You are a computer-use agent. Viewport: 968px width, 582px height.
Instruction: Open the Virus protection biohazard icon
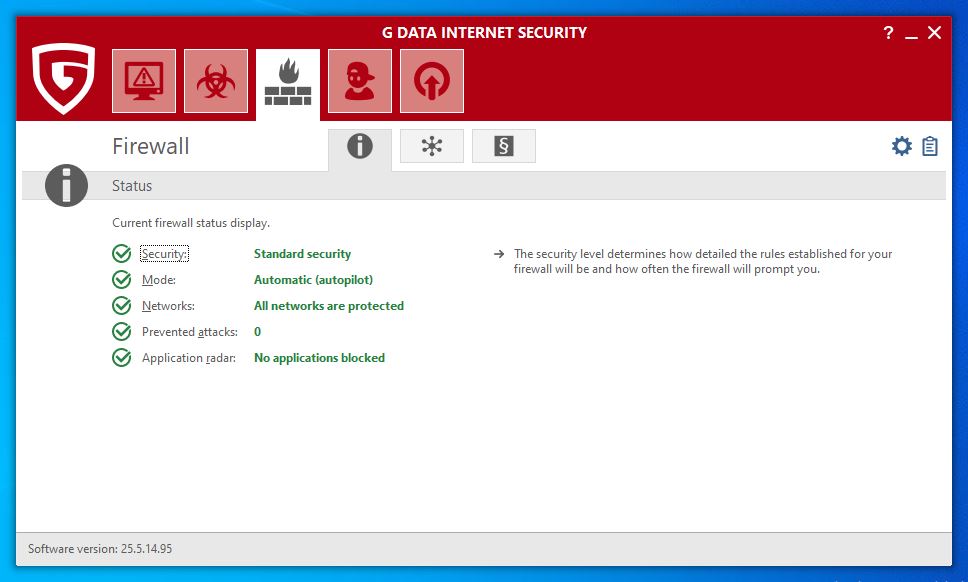coord(216,81)
